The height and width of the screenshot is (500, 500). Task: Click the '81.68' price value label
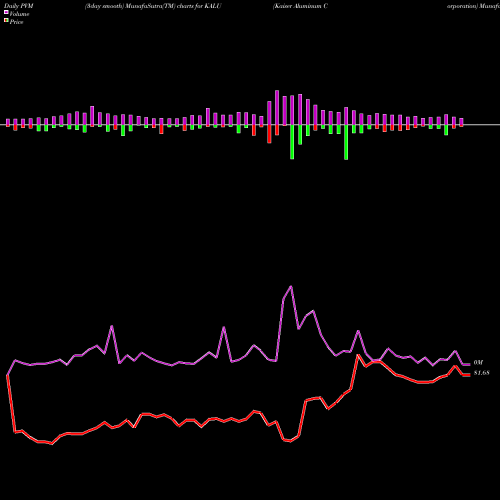click(x=481, y=373)
